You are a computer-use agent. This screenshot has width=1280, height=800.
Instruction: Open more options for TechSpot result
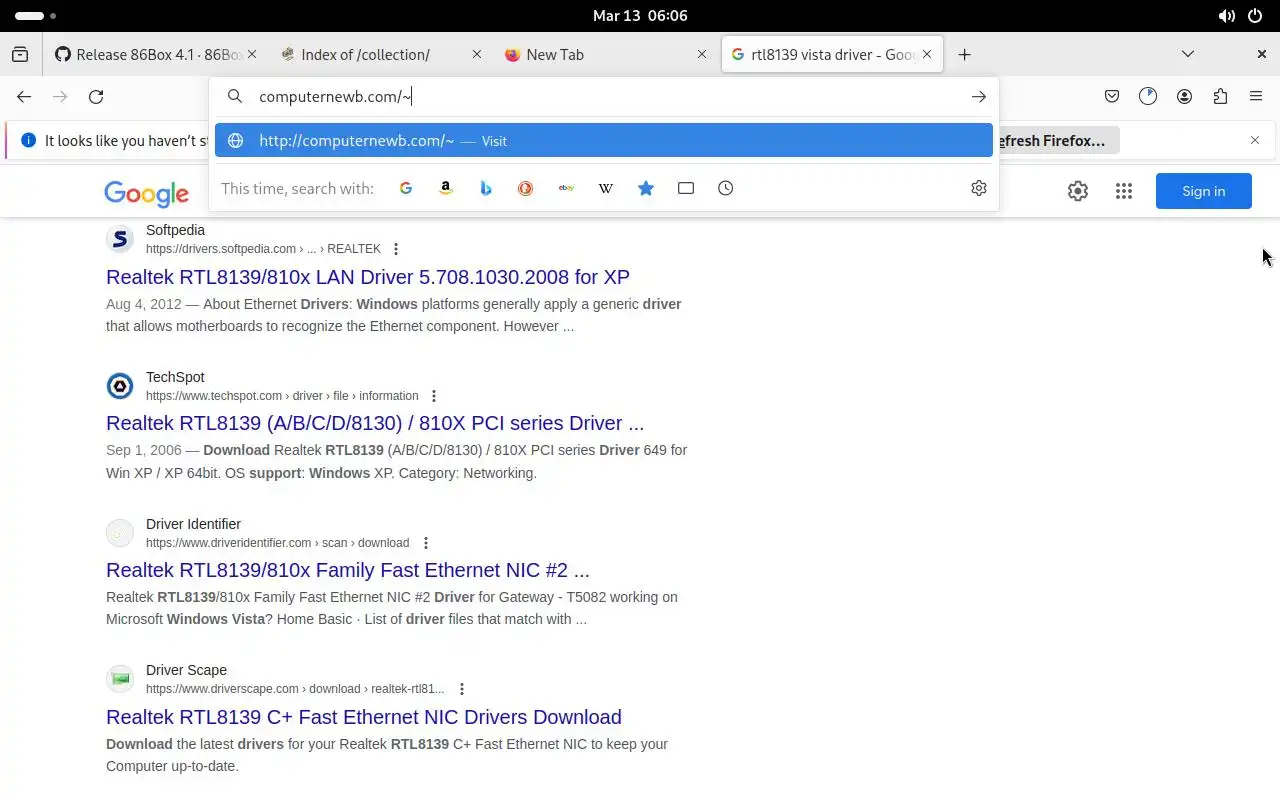pos(434,396)
